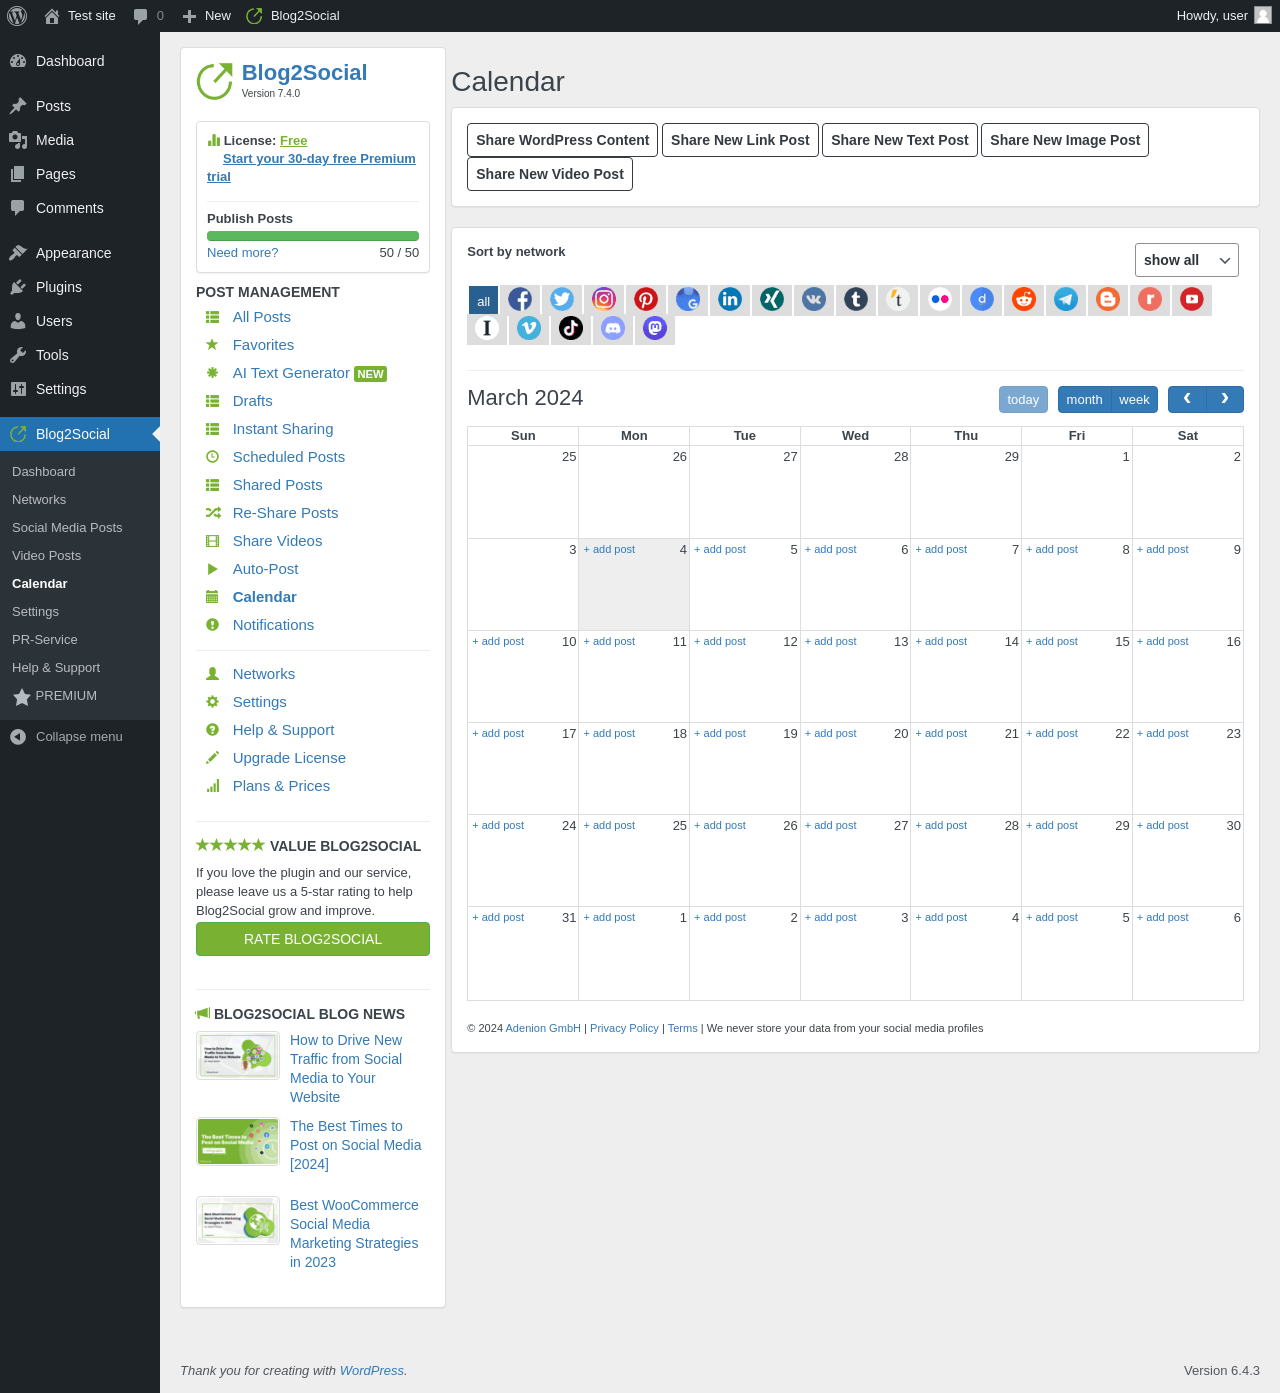Open the Adenion GmbH footer link
Screen dimensions: 1280x1393
(x=543, y=1028)
